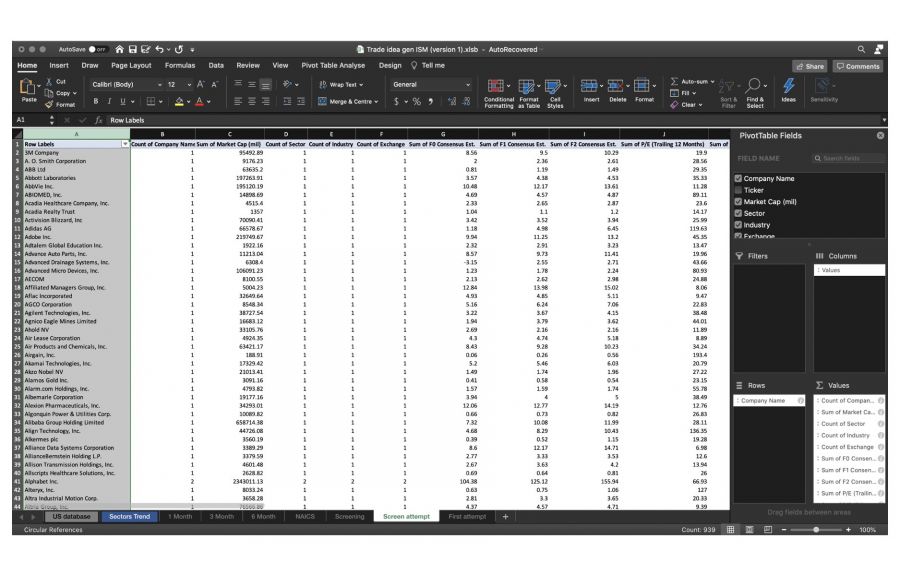This screenshot has width=900, height=576.
Task: Click Conditional Formatting icon
Action: (x=496, y=87)
